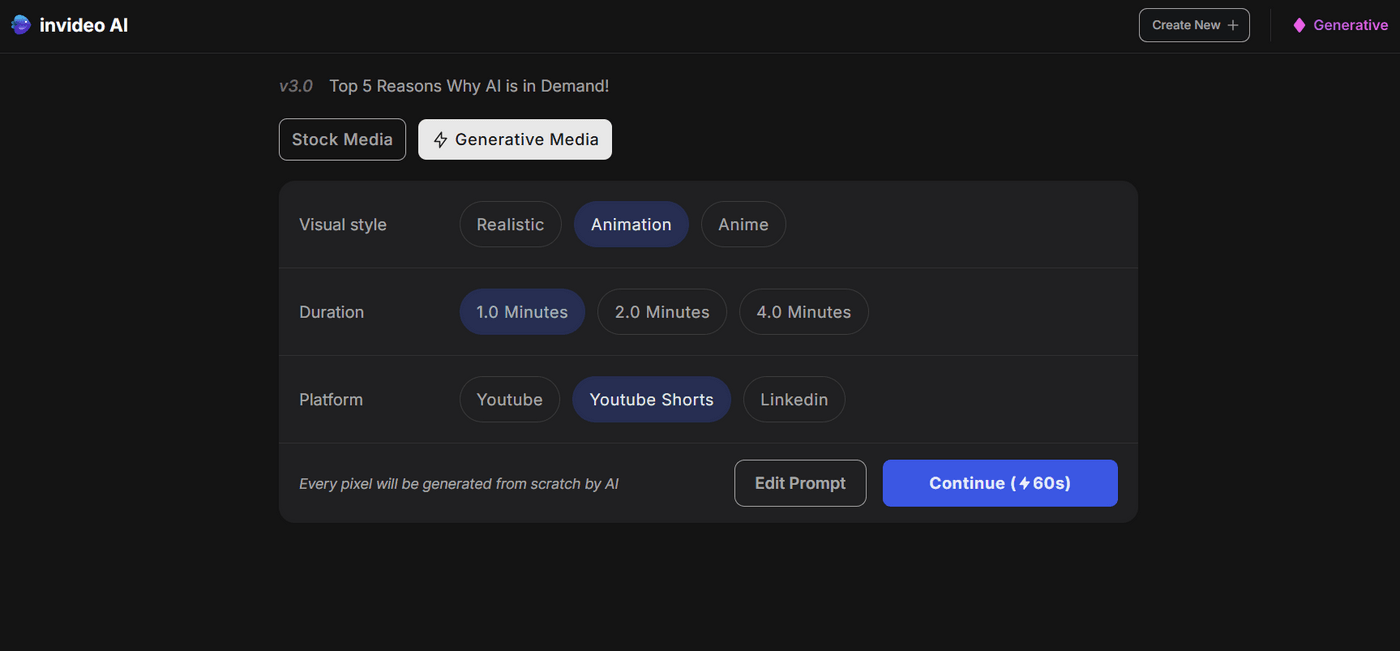
Task: Select the Anime visual style
Action: pos(743,224)
